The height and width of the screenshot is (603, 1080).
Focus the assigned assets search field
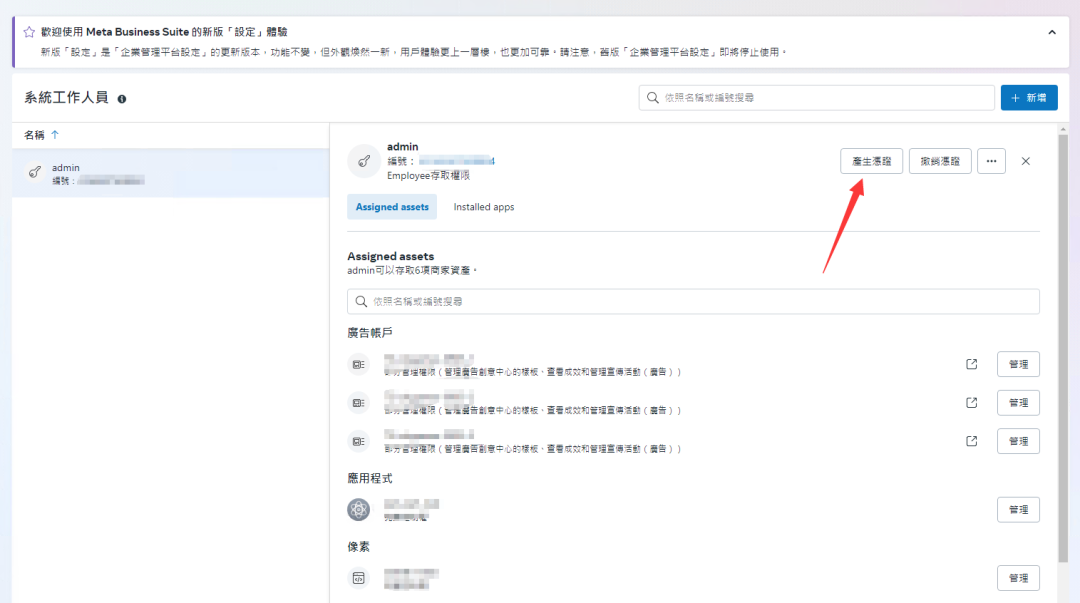click(693, 301)
